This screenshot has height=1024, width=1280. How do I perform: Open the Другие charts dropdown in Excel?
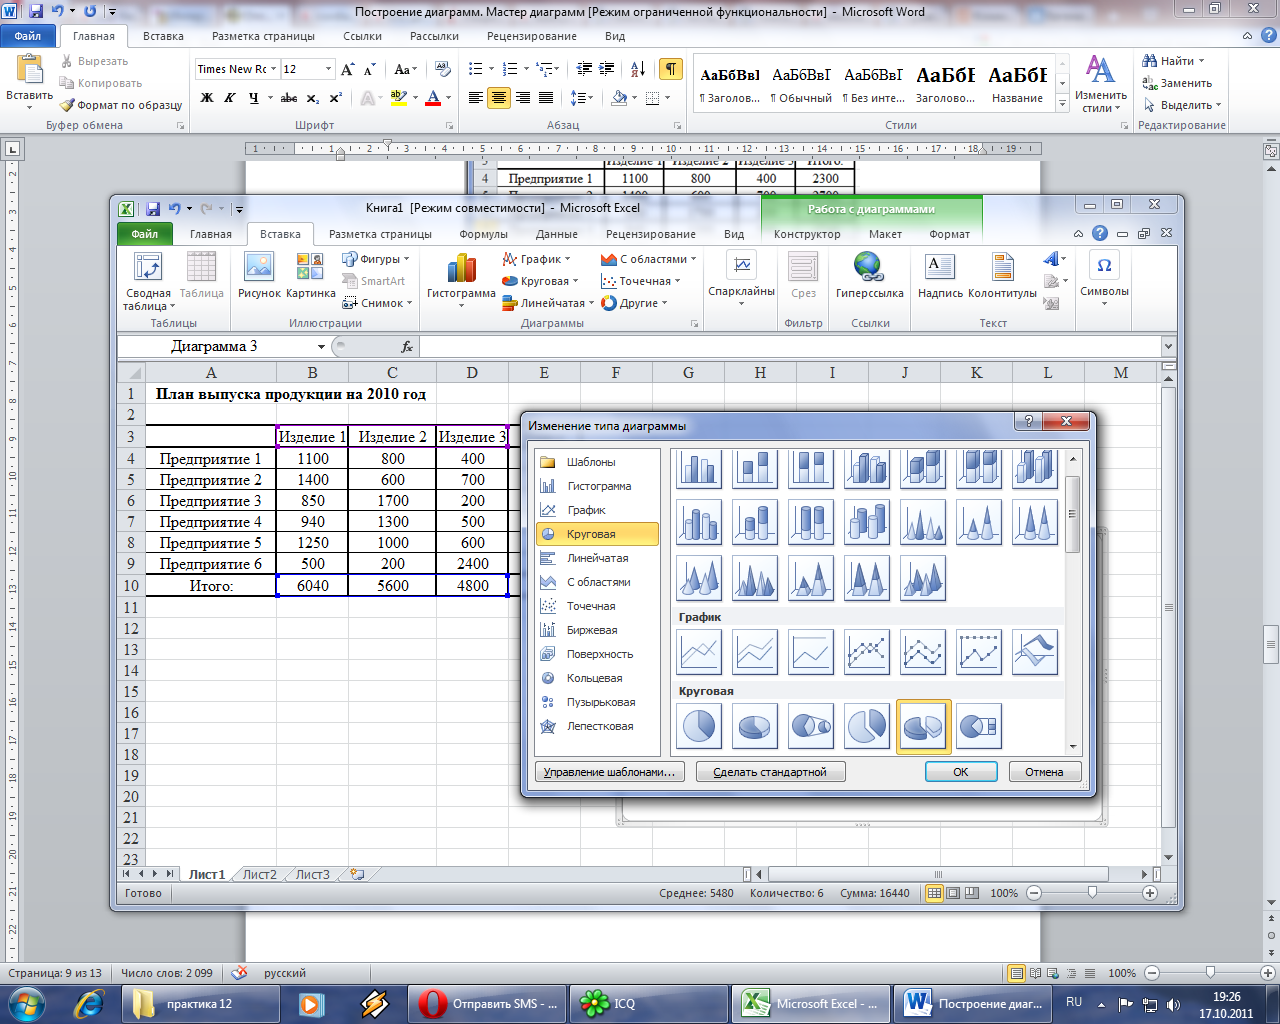point(634,303)
